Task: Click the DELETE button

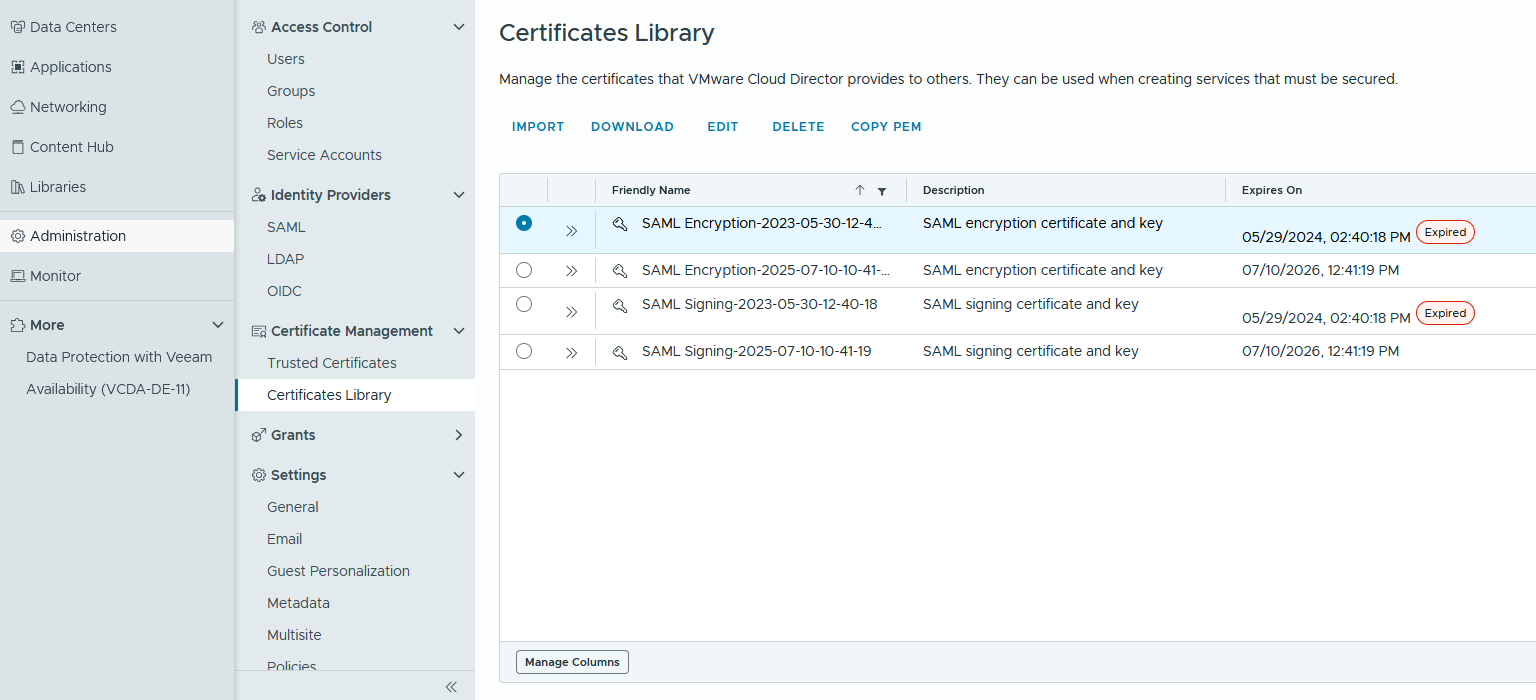Action: [x=798, y=127]
